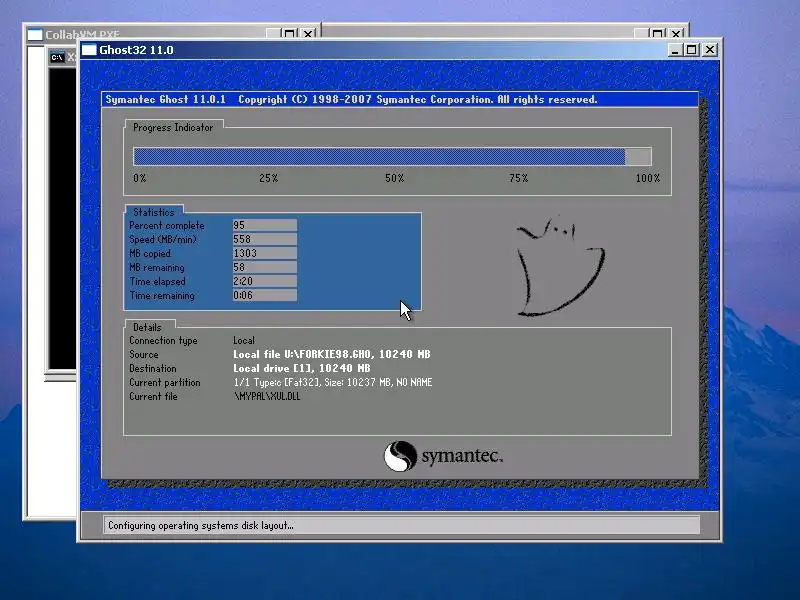This screenshot has width=800, height=600.
Task: Click source file U:\FORKIE98.GHO text
Action: click(332, 354)
